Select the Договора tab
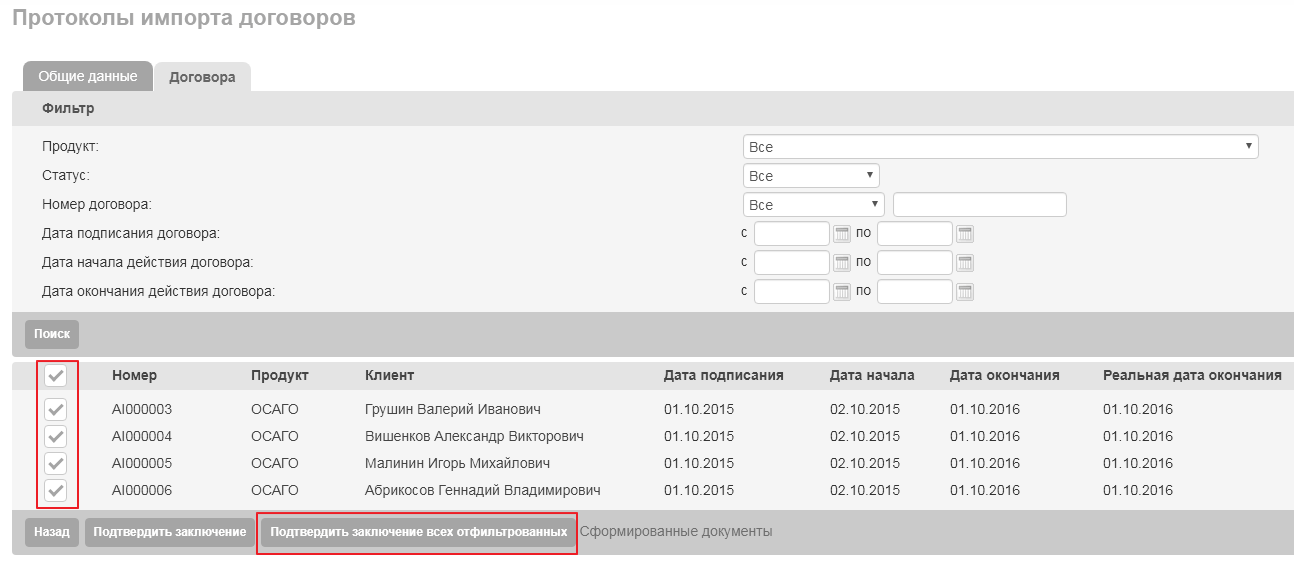 click(x=202, y=77)
